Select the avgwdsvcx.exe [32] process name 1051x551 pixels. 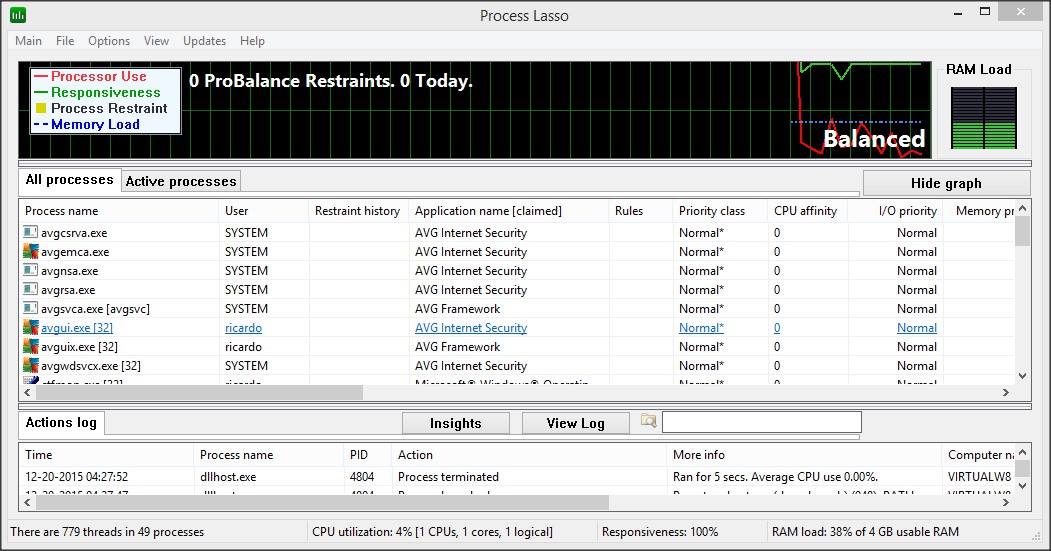tap(90, 365)
